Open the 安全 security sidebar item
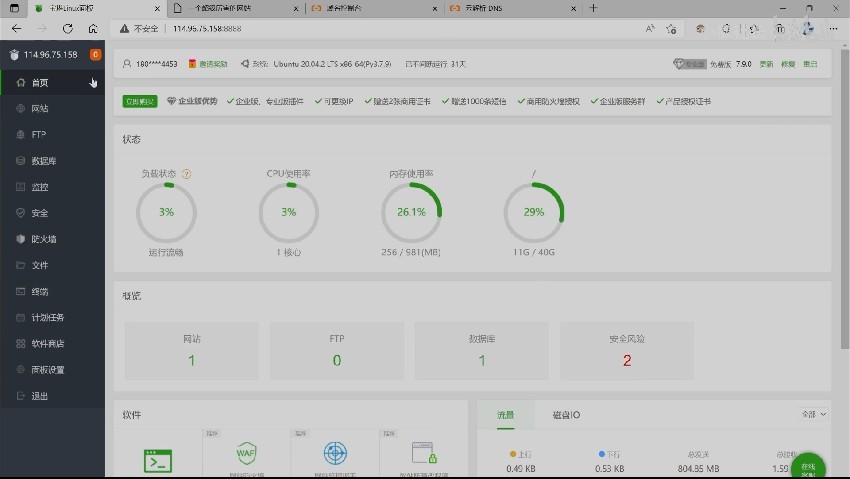 pyautogui.click(x=53, y=213)
